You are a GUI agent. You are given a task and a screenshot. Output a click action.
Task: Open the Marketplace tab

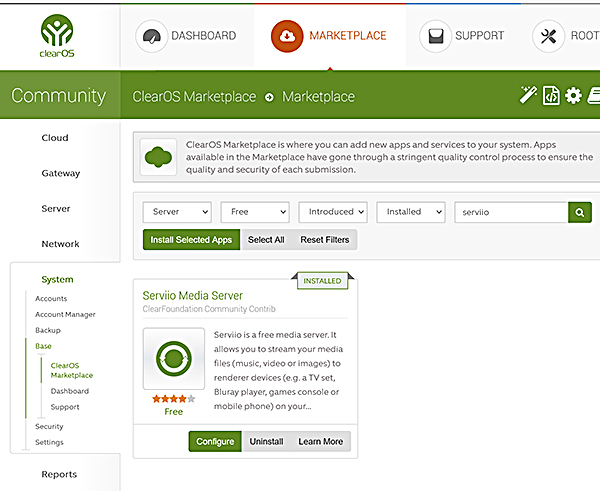[x=330, y=36]
